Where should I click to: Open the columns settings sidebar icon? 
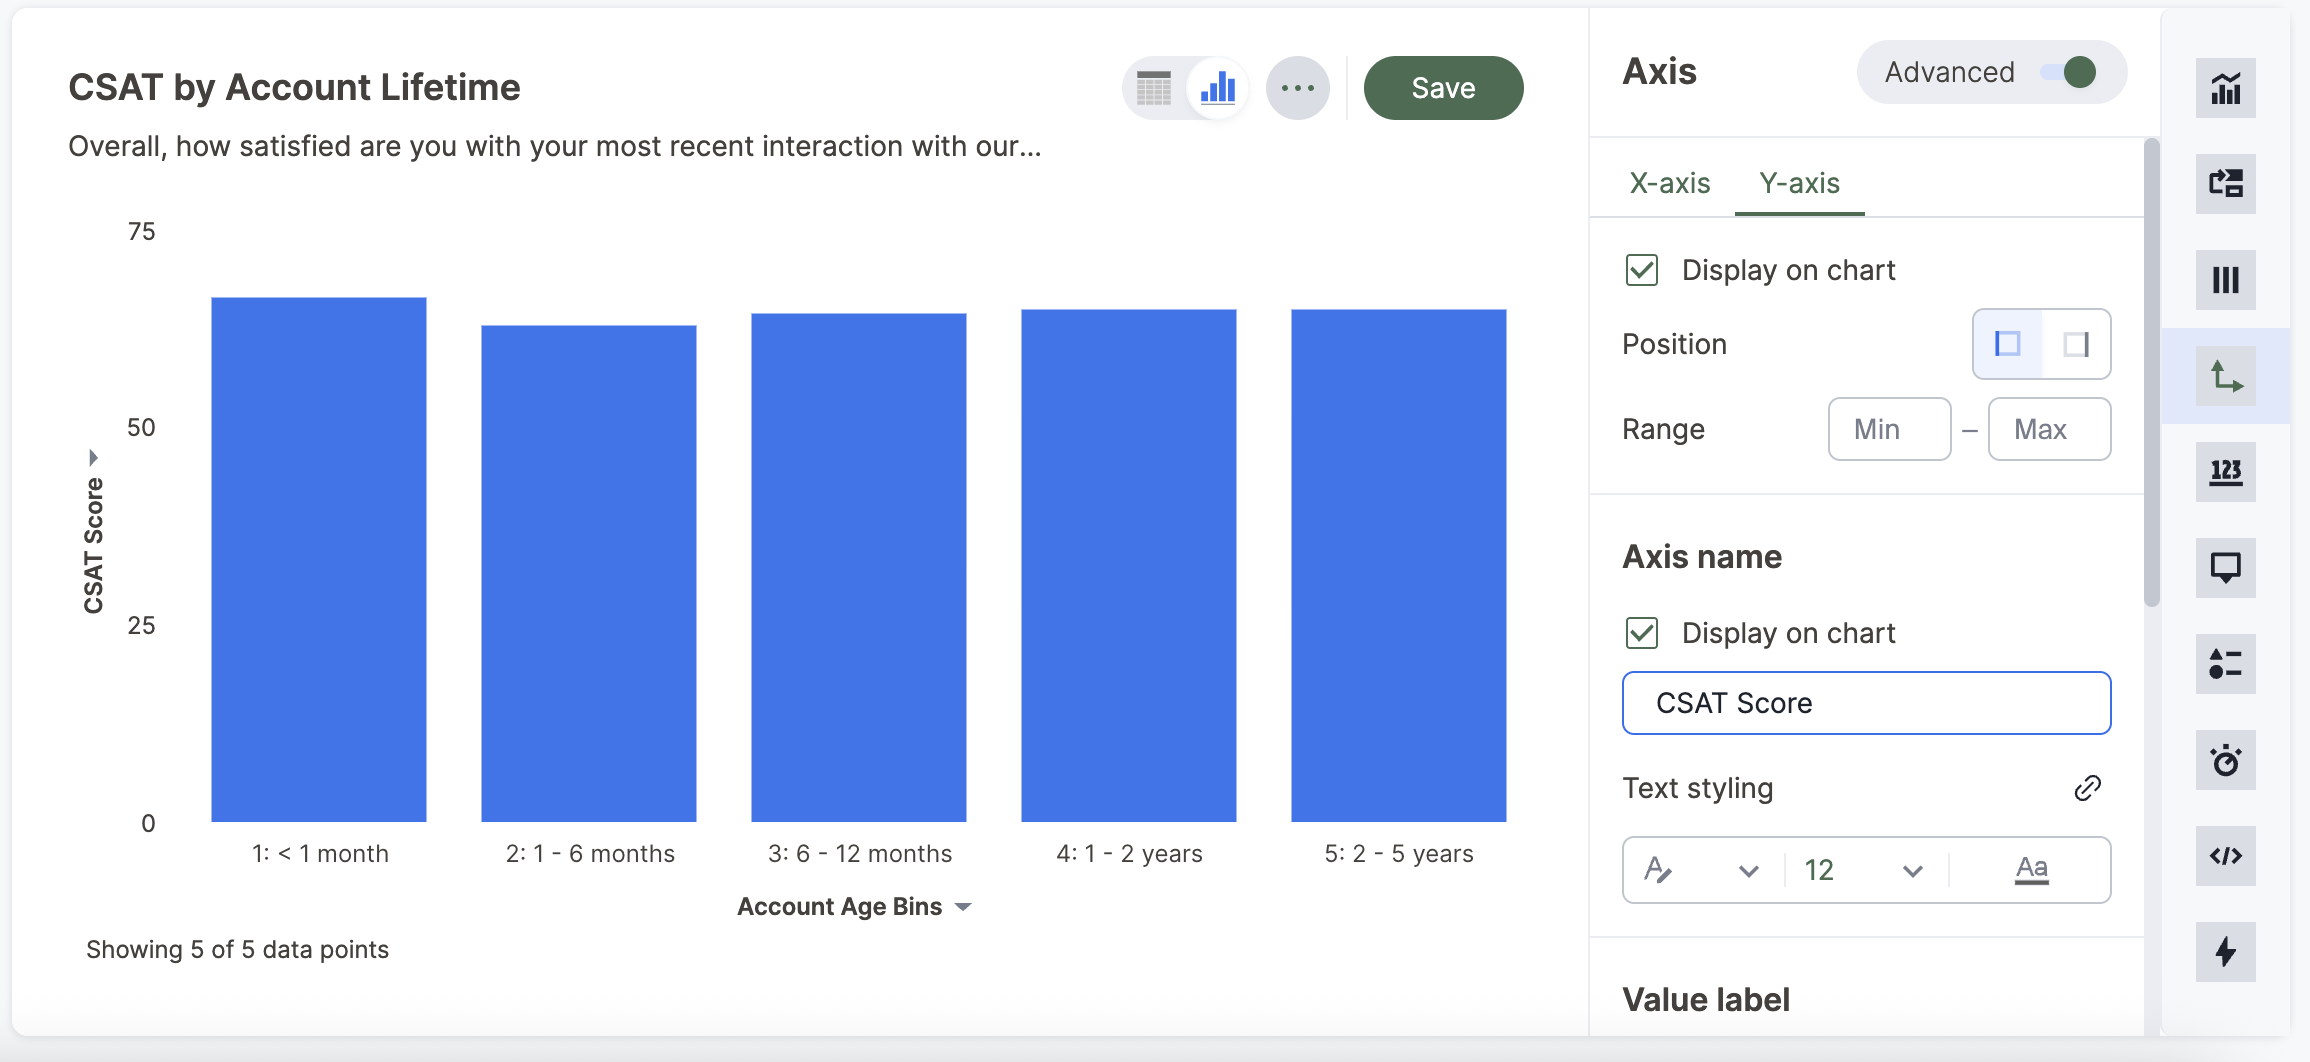point(2225,280)
